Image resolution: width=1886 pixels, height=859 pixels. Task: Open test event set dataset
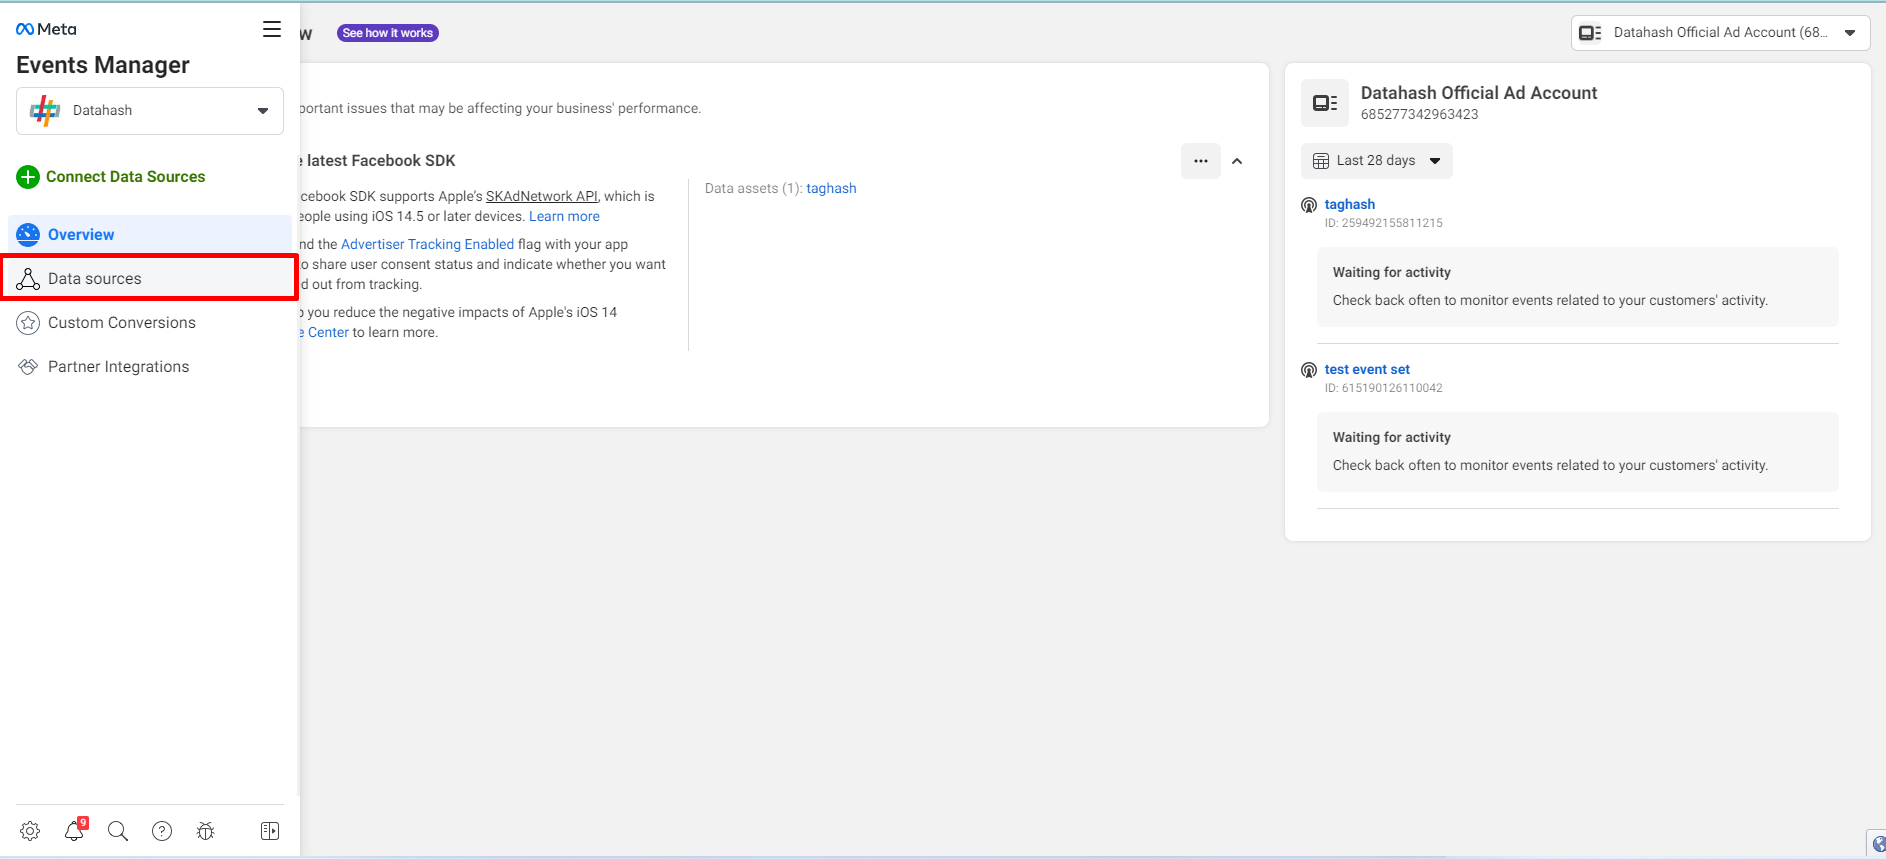[x=1367, y=369]
